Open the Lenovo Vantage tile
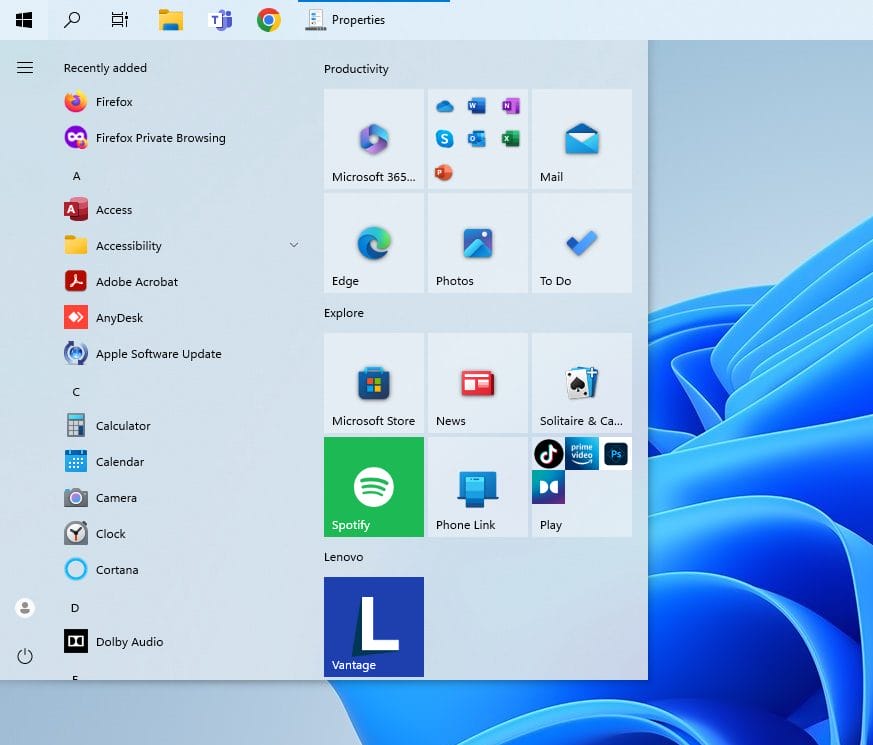Screen dimensions: 873x745 [x=373, y=627]
